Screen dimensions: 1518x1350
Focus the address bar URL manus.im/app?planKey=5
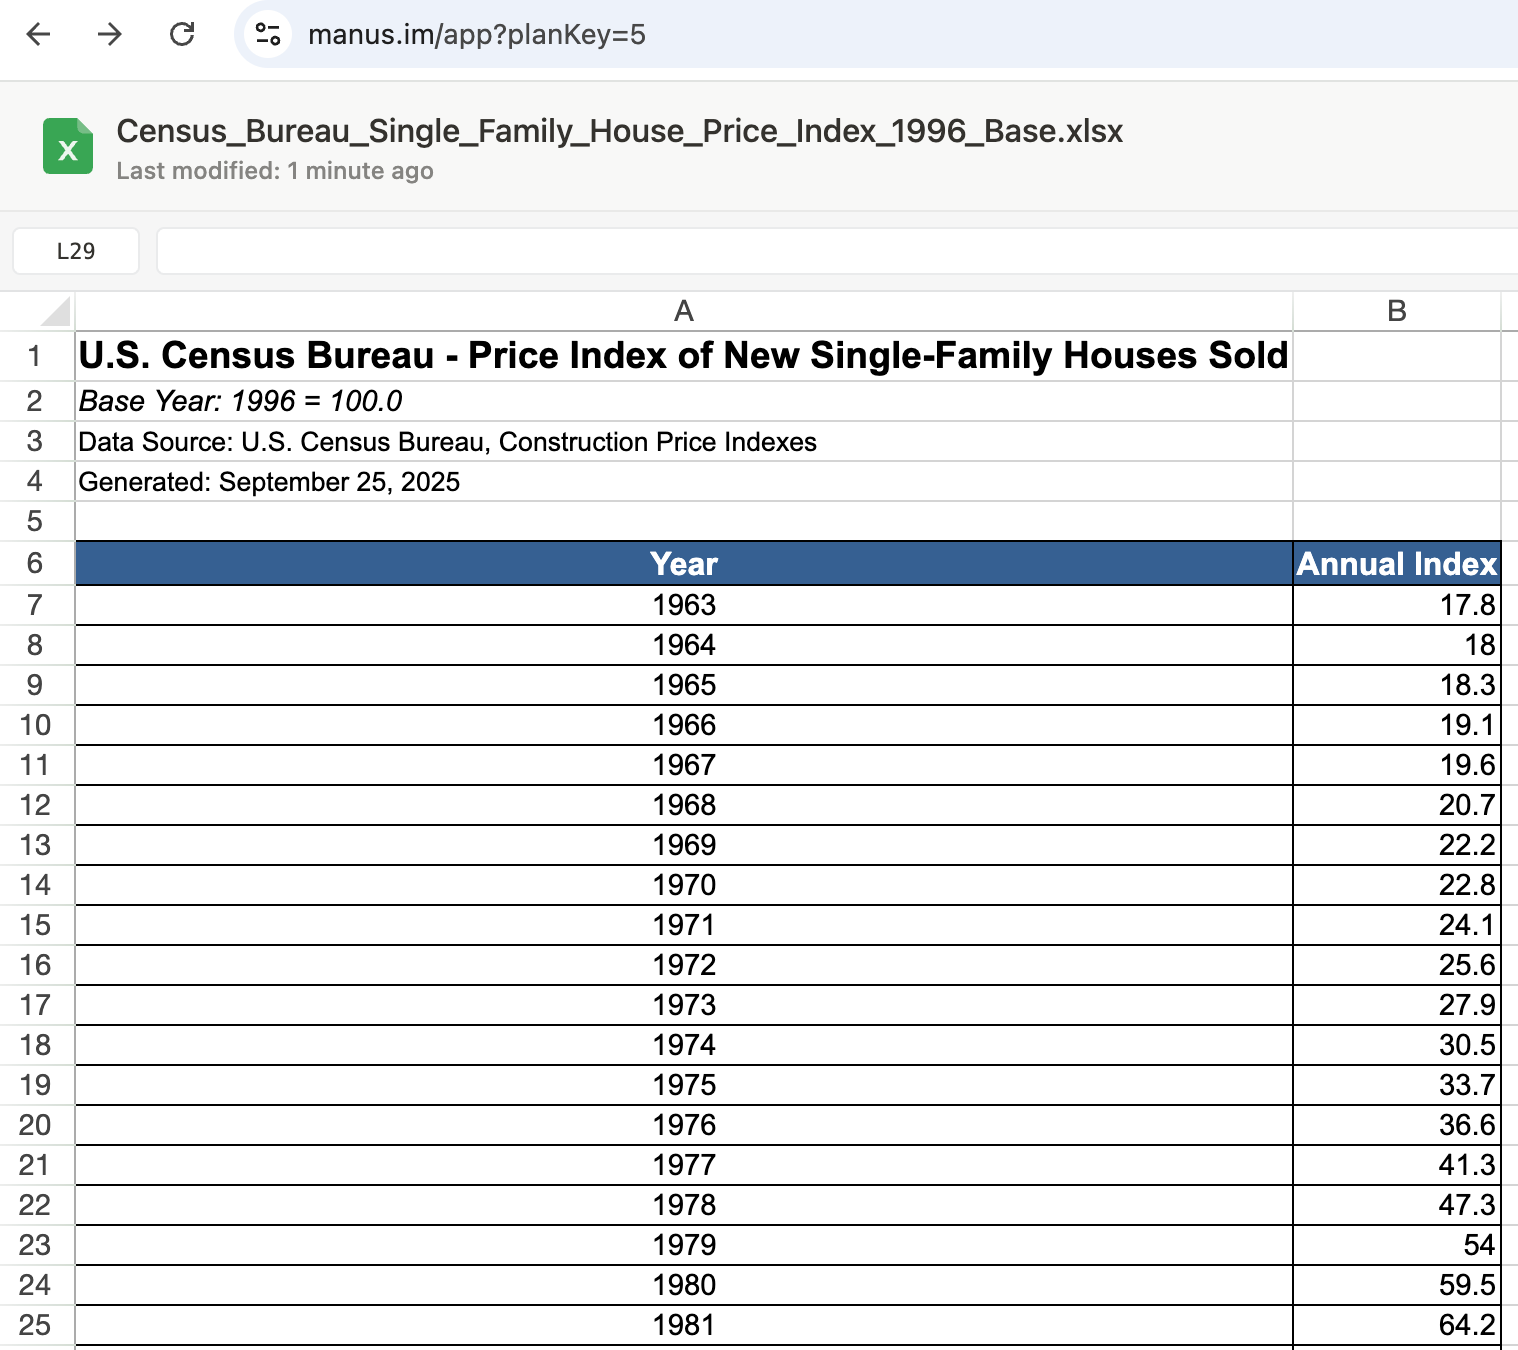click(x=476, y=35)
